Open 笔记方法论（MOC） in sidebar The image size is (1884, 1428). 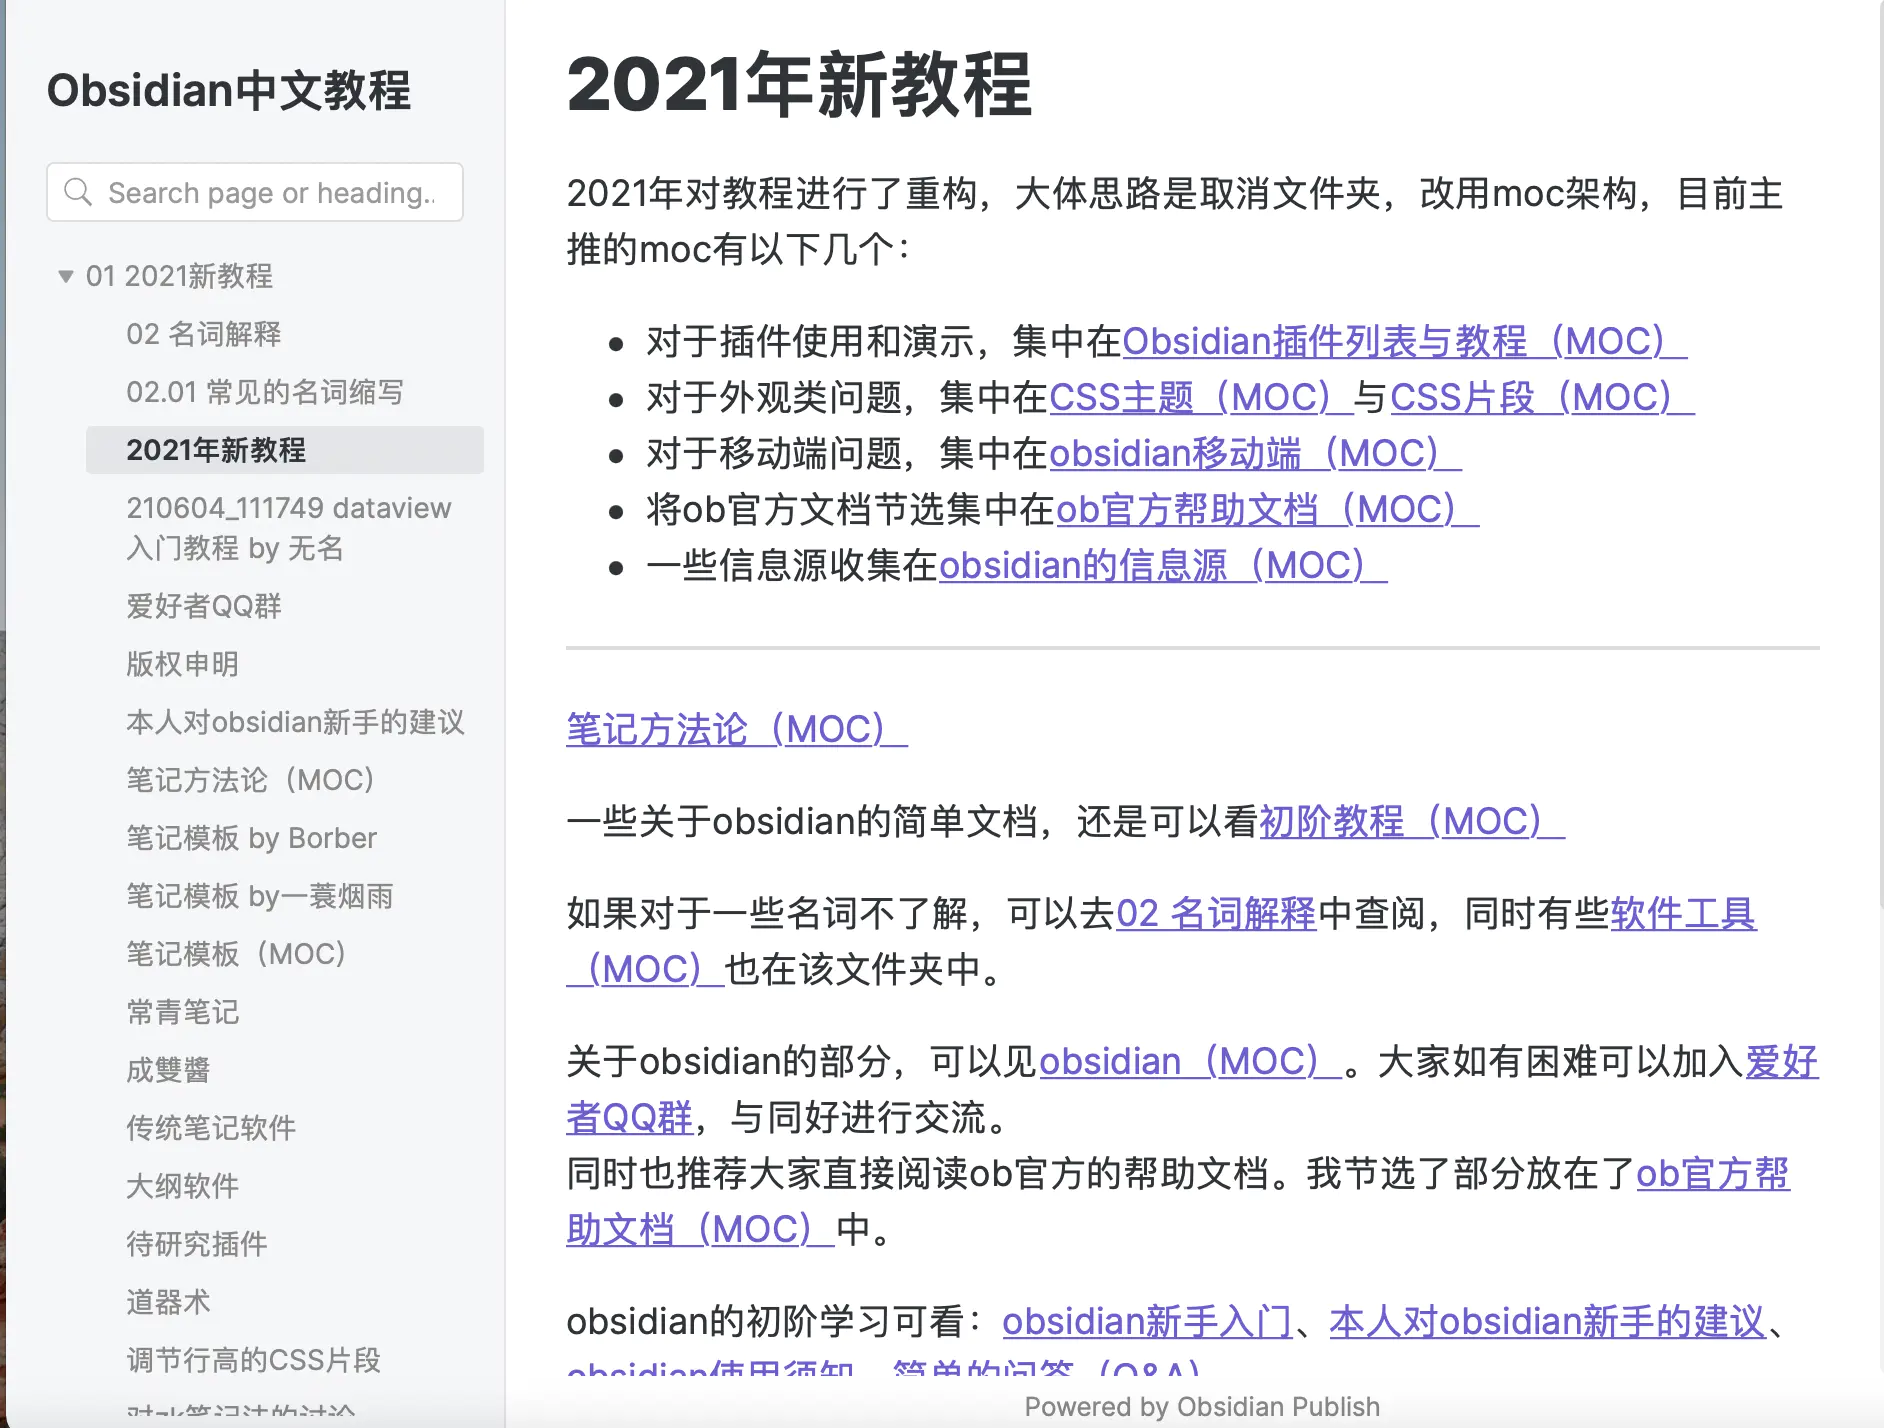[250, 780]
